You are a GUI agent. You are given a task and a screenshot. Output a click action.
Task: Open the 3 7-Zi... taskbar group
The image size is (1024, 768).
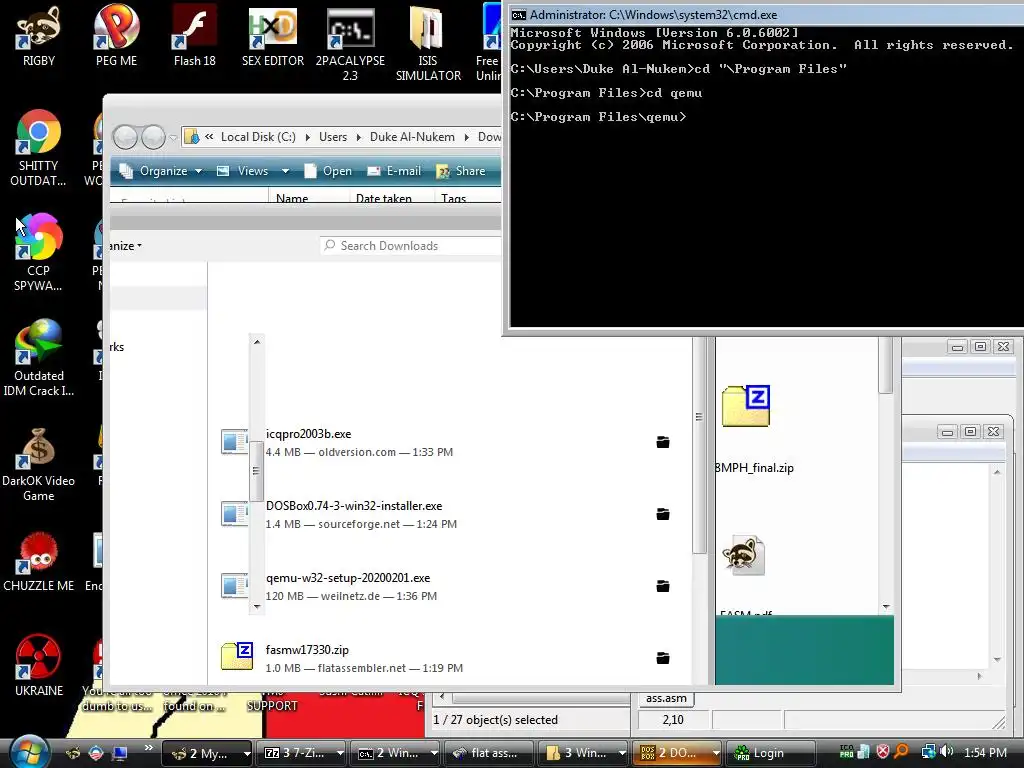(302, 753)
